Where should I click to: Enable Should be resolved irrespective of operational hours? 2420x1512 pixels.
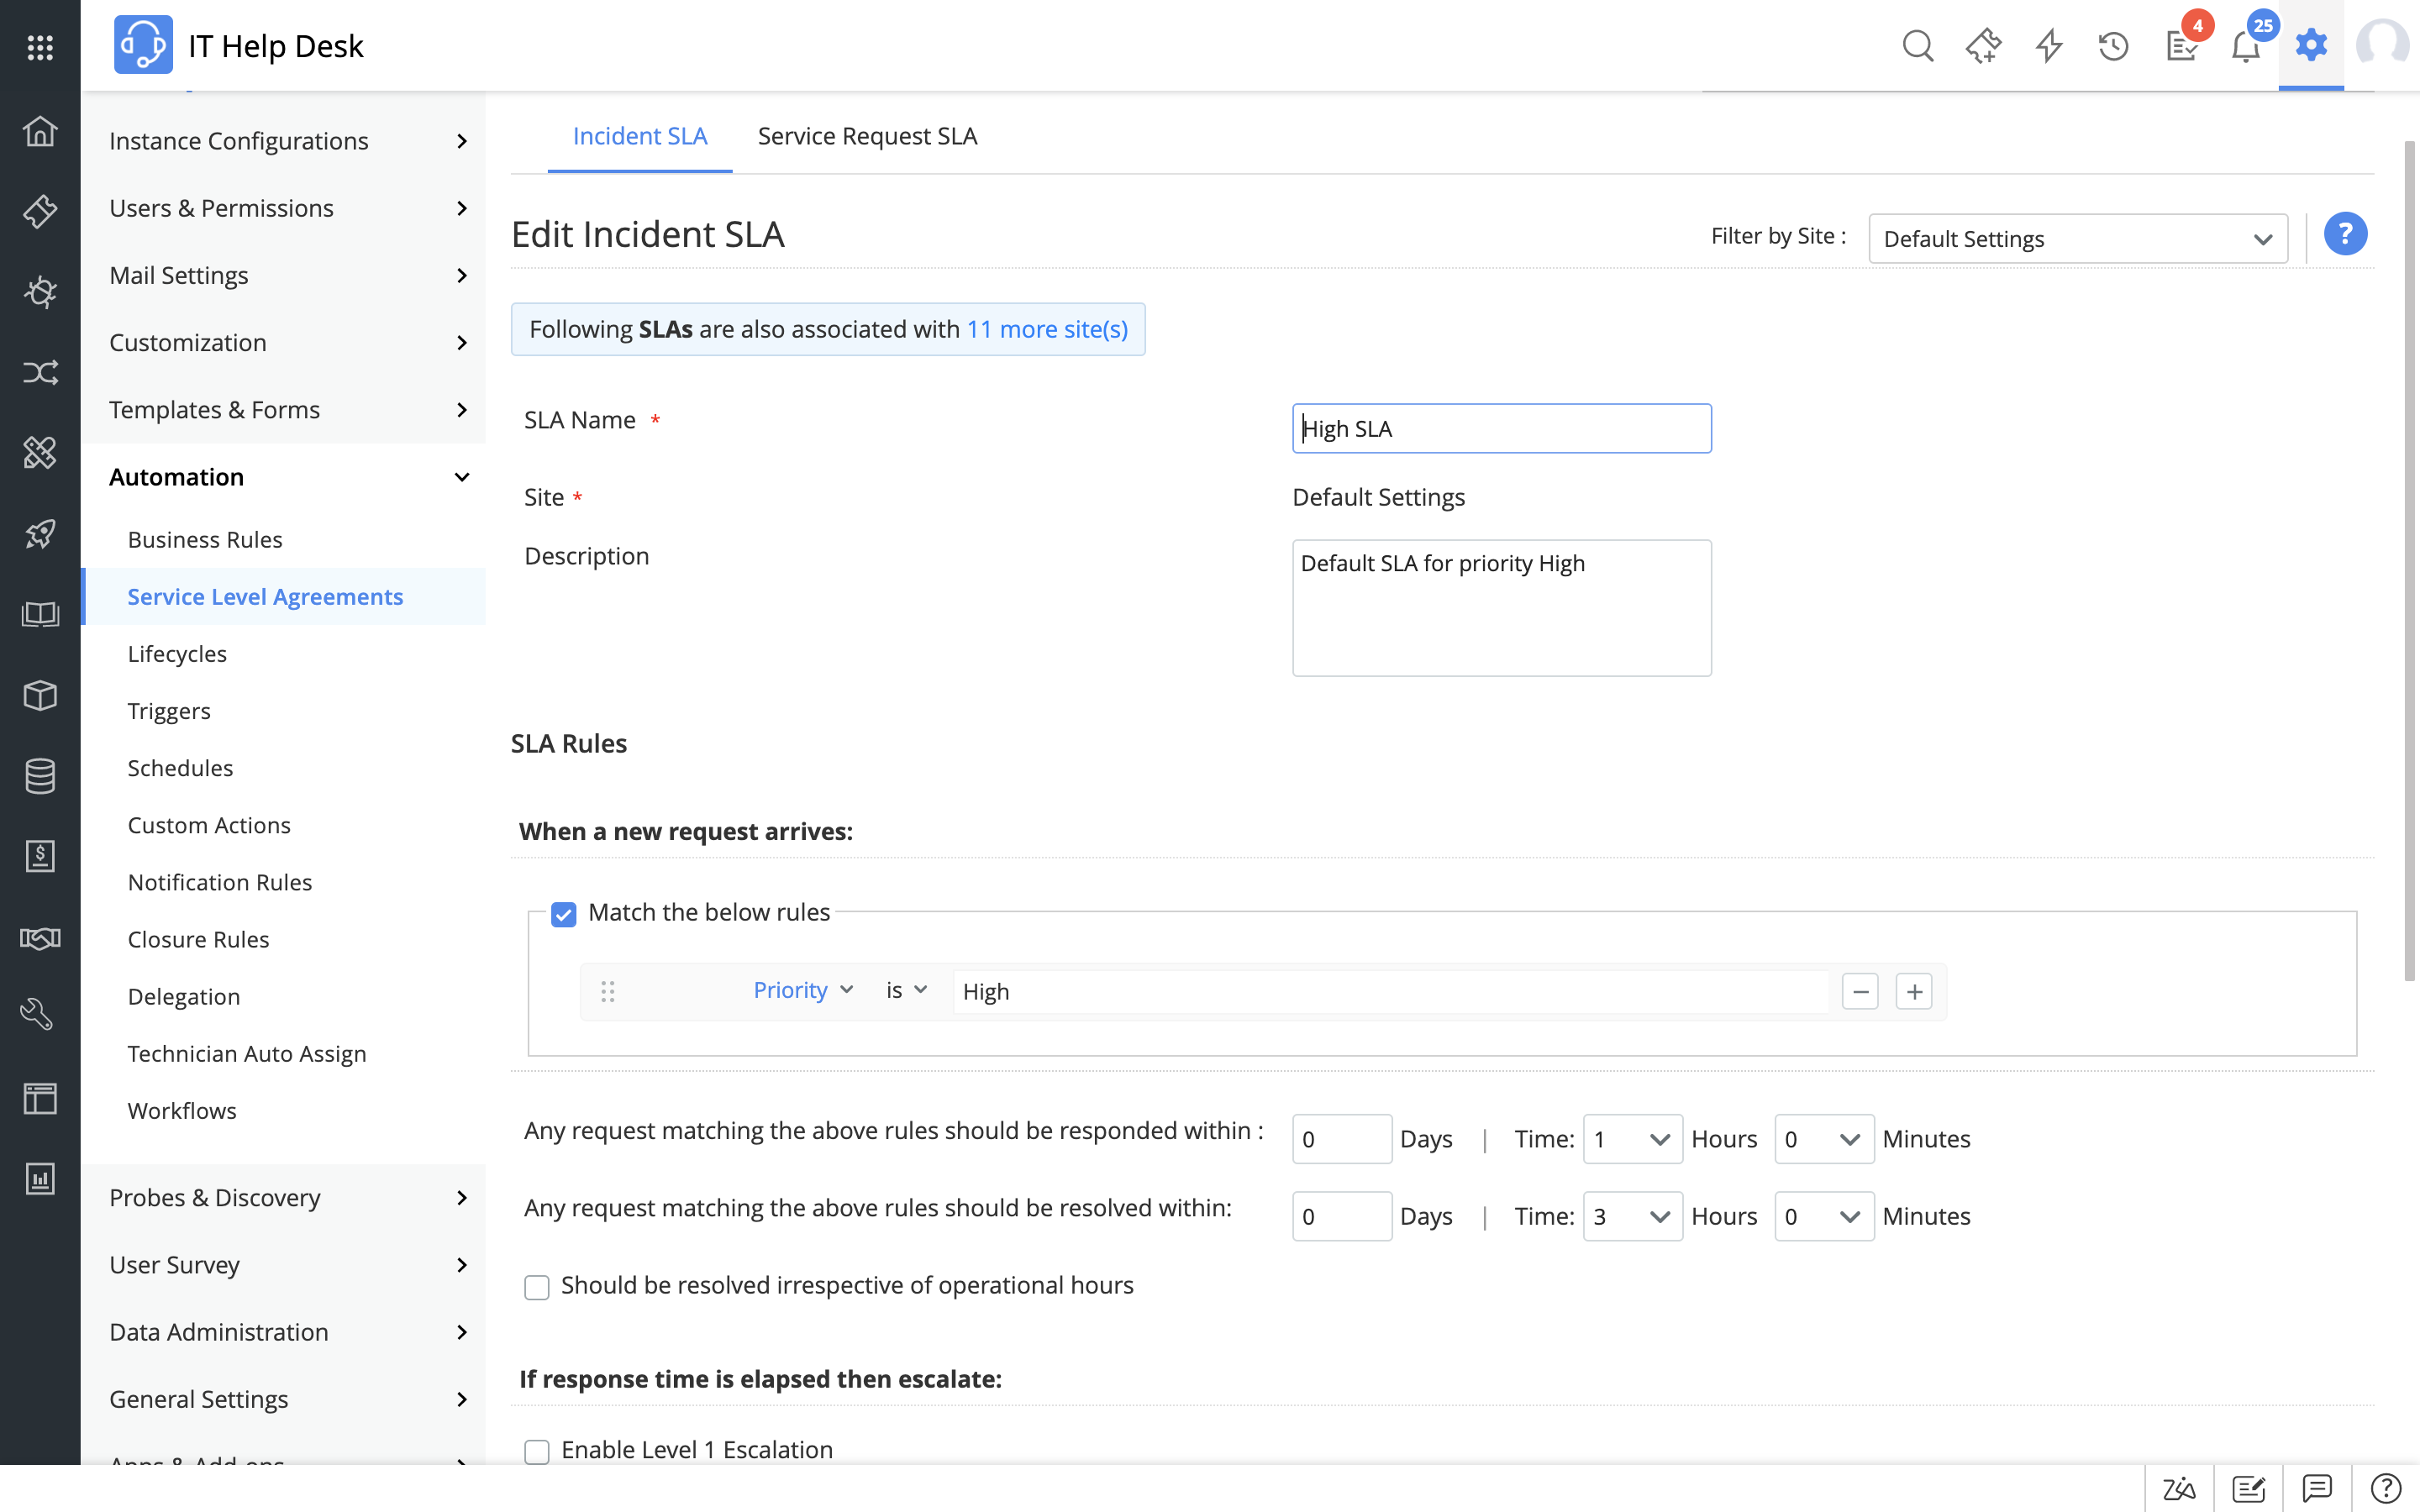[537, 1287]
